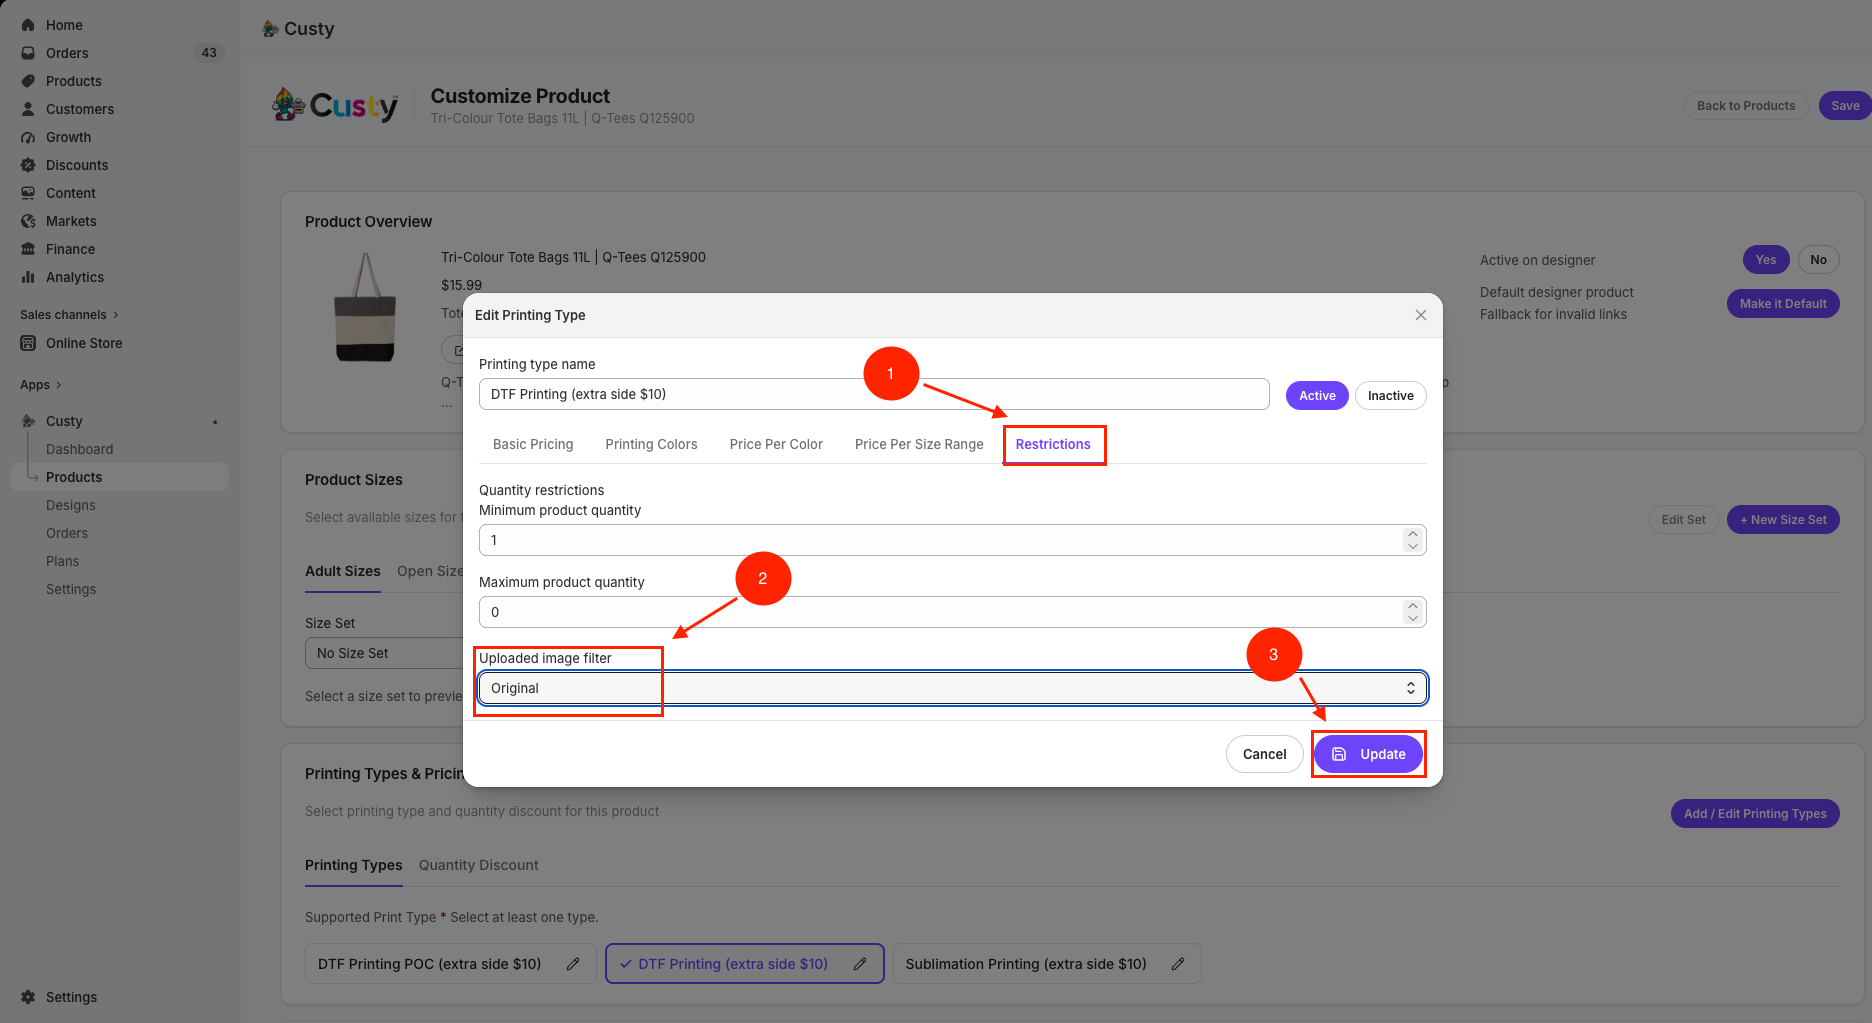Screen dimensions: 1872x1023
Task: Click the small Custy icon in top bar
Action: click(270, 29)
